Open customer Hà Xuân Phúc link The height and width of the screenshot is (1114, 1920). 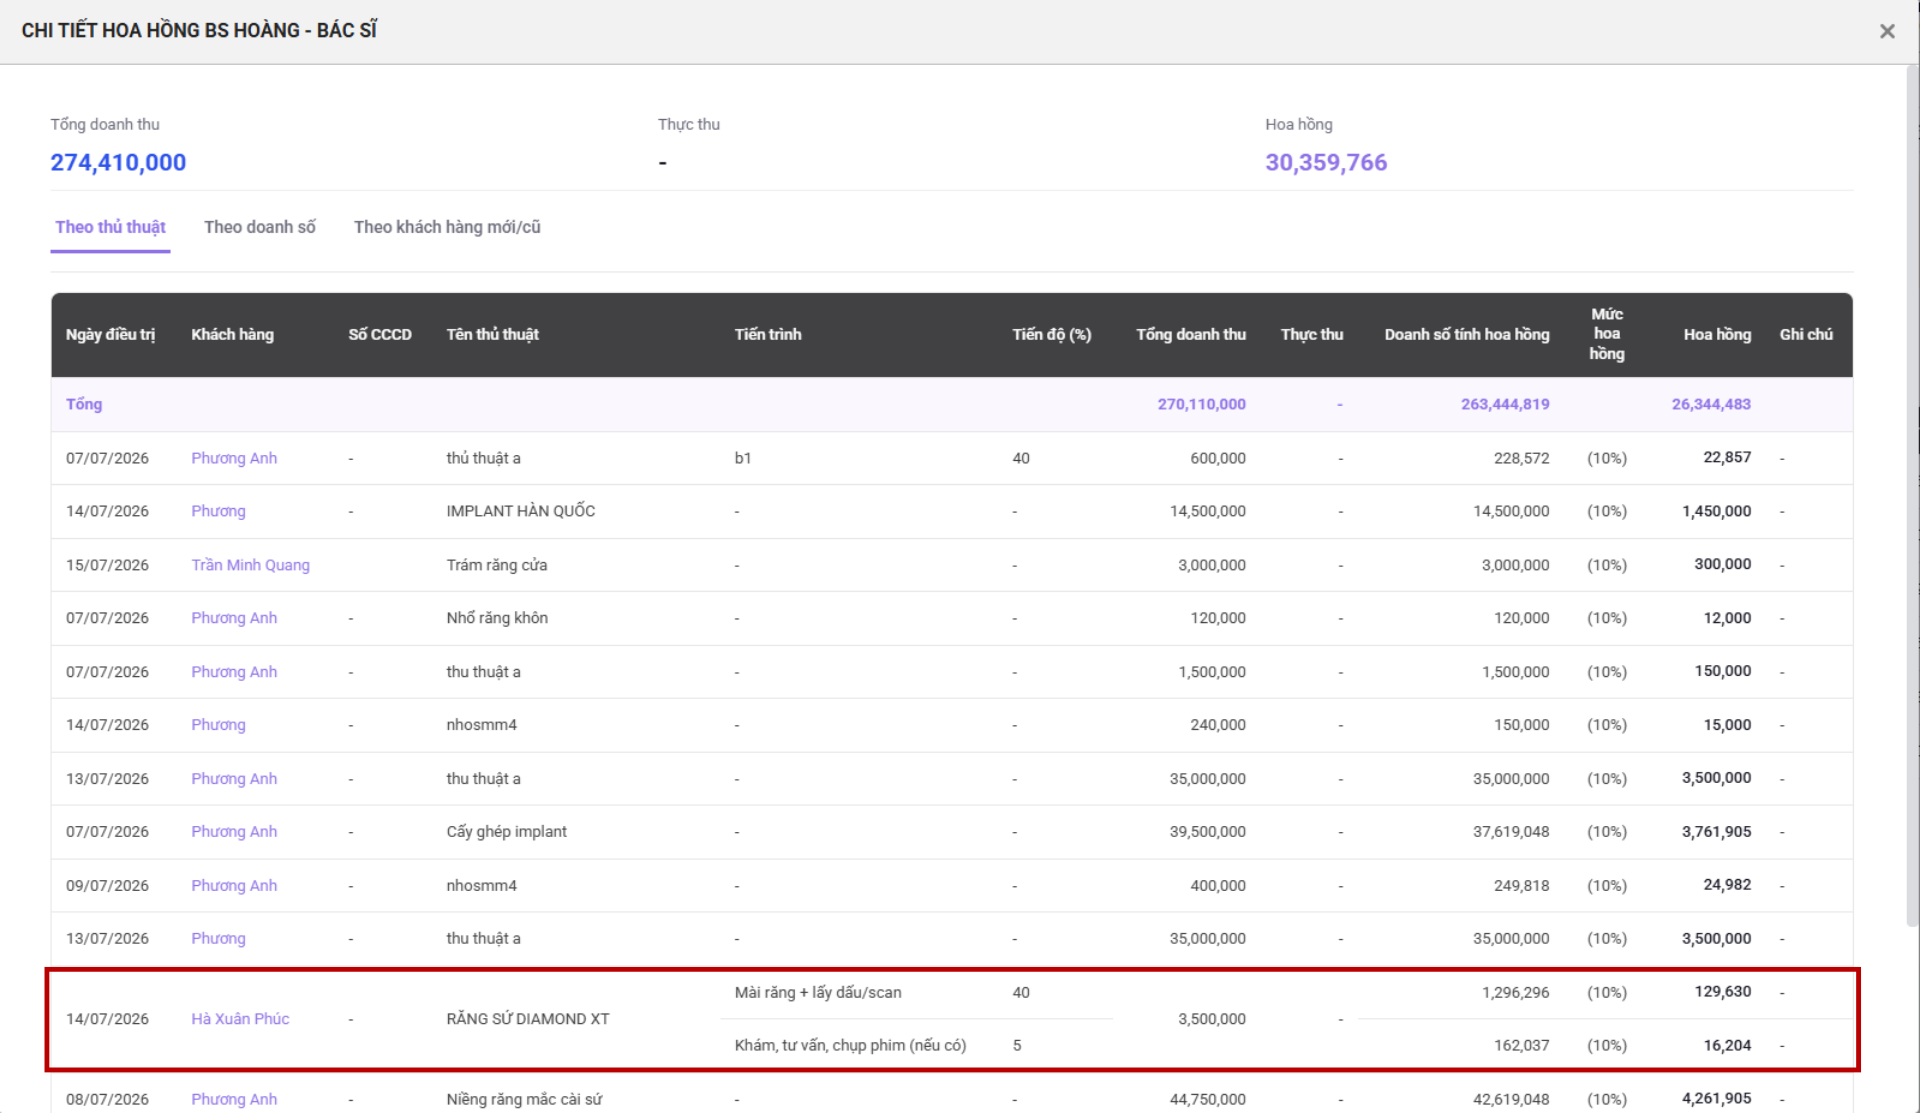pos(240,1019)
